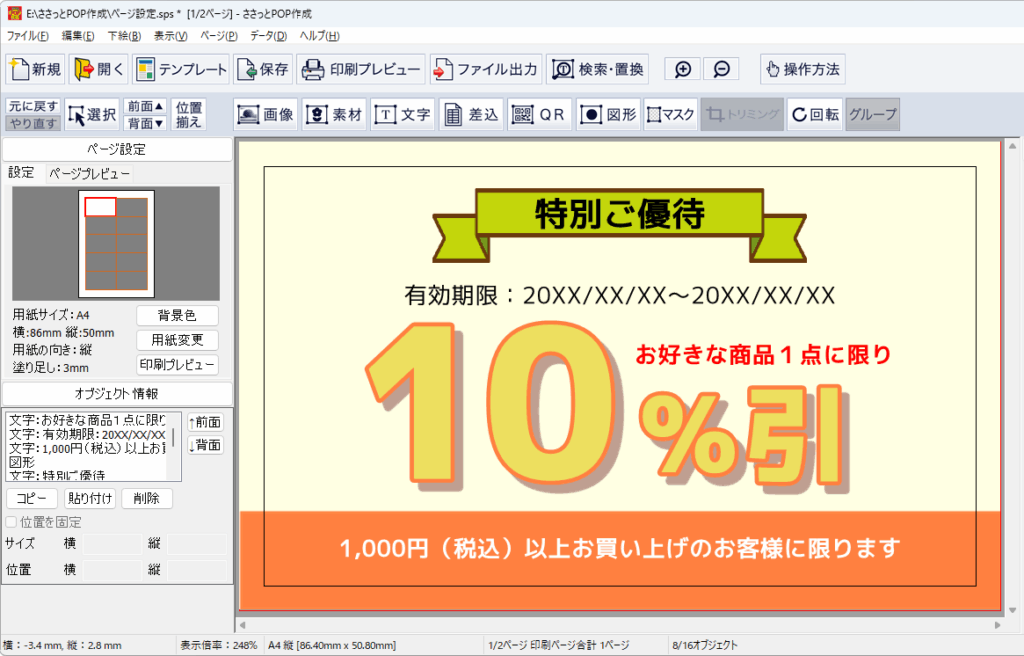Open the 背景色 background color picker
The width and height of the screenshot is (1024, 656).
[177, 316]
